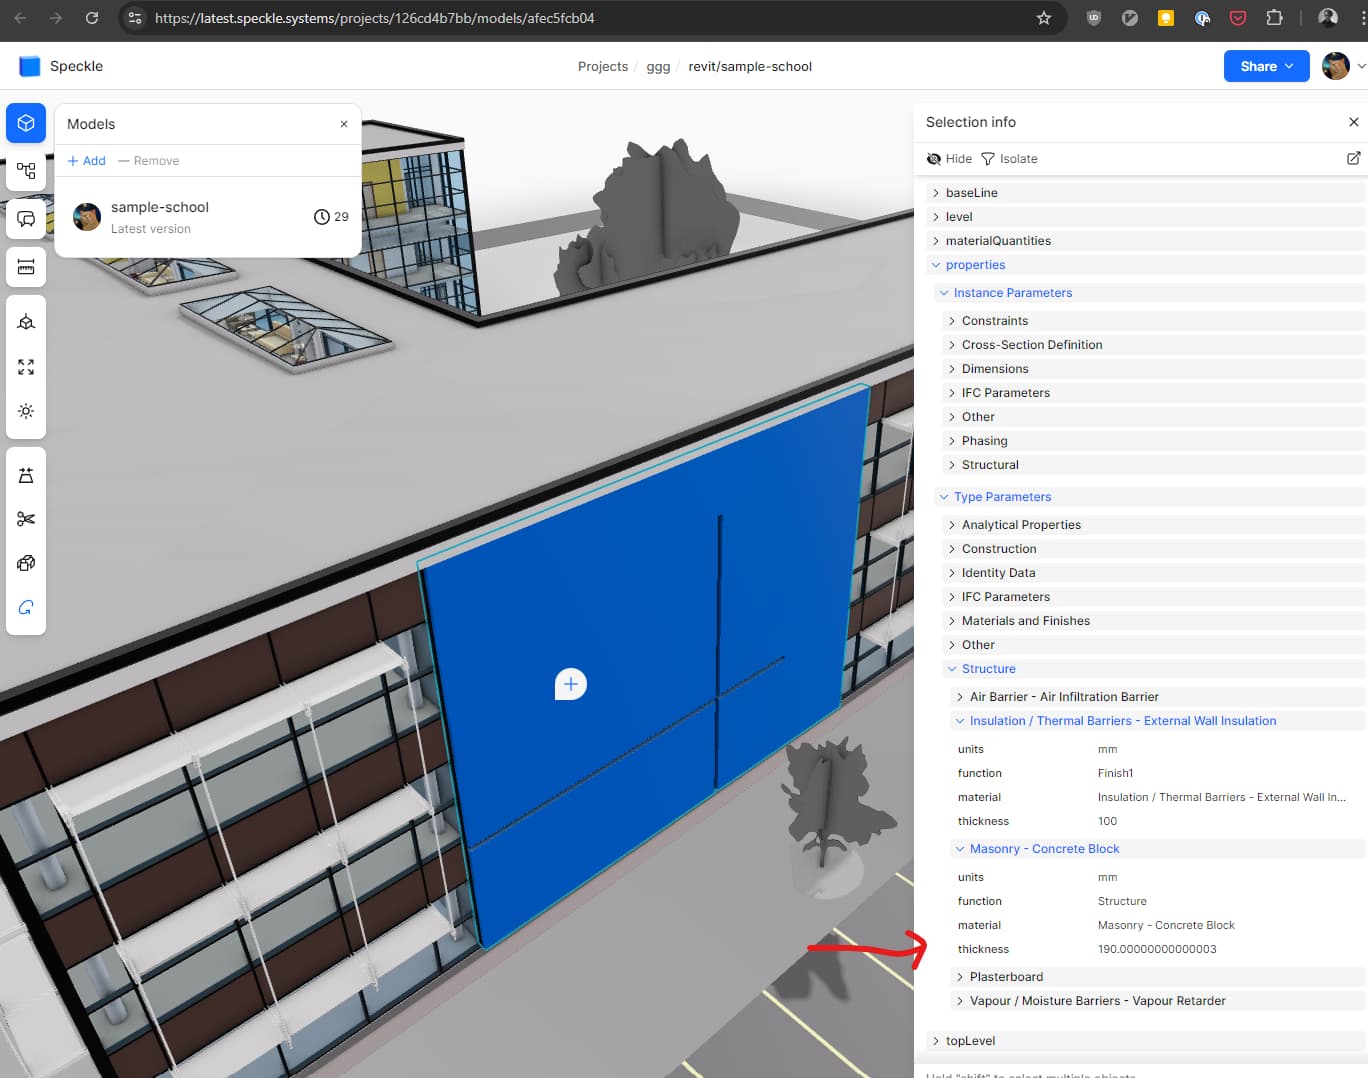Activate the section box scissors tool

(26, 519)
